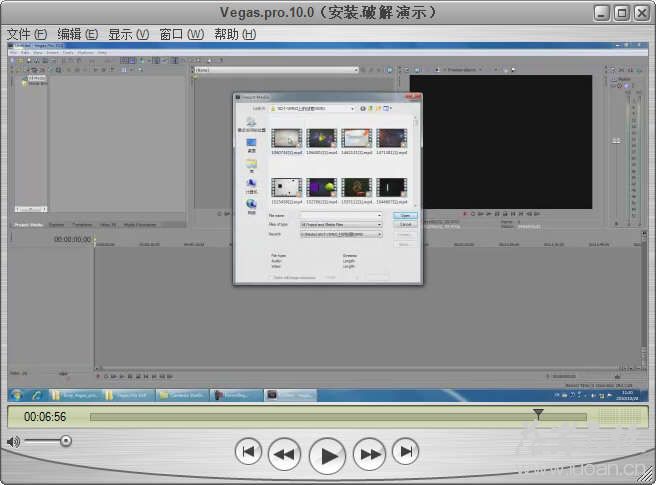Expand the Look in folder dropdown

(353, 108)
